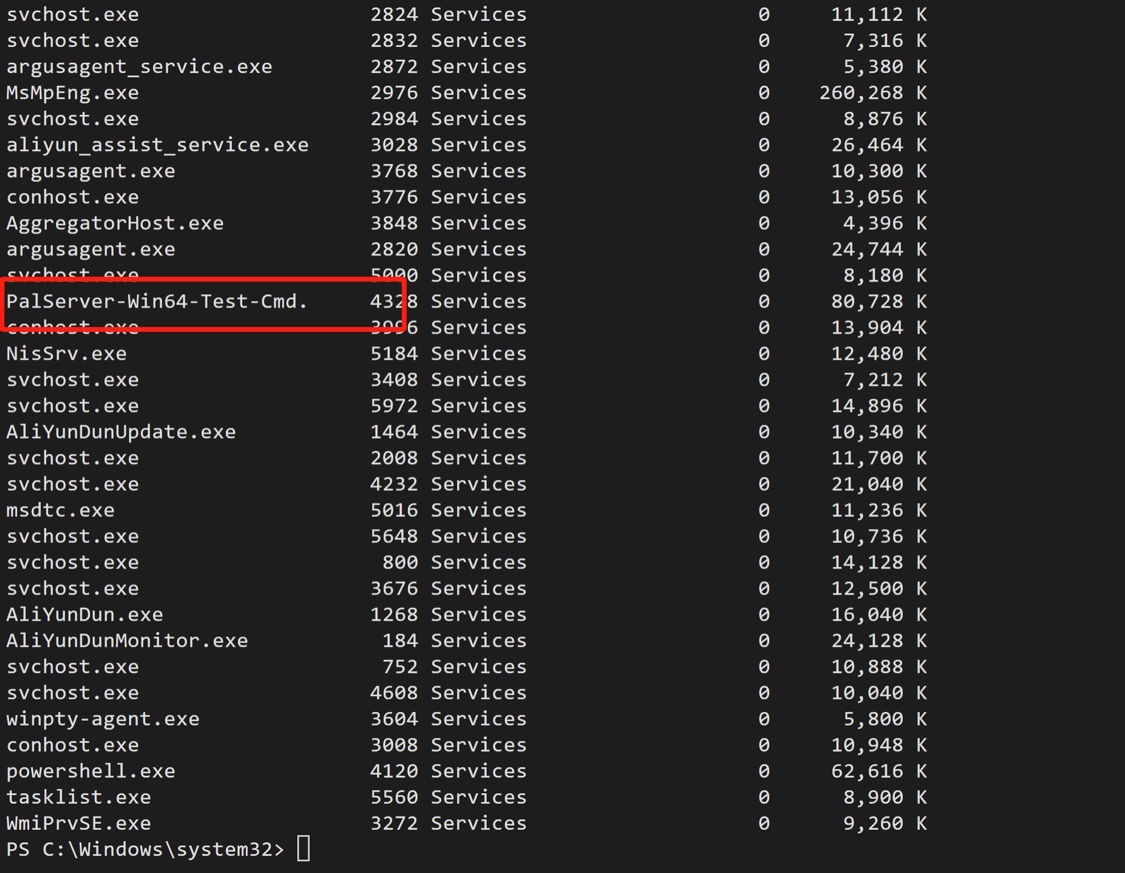Viewport: 1125px width, 873px height.
Task: Click the msdtc.exe process name
Action: (x=60, y=510)
